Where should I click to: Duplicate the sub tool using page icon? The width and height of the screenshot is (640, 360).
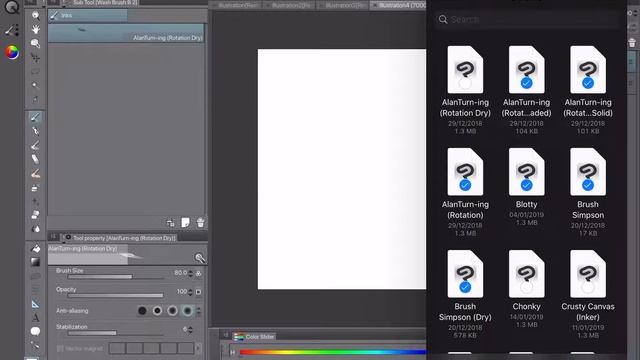click(185, 222)
